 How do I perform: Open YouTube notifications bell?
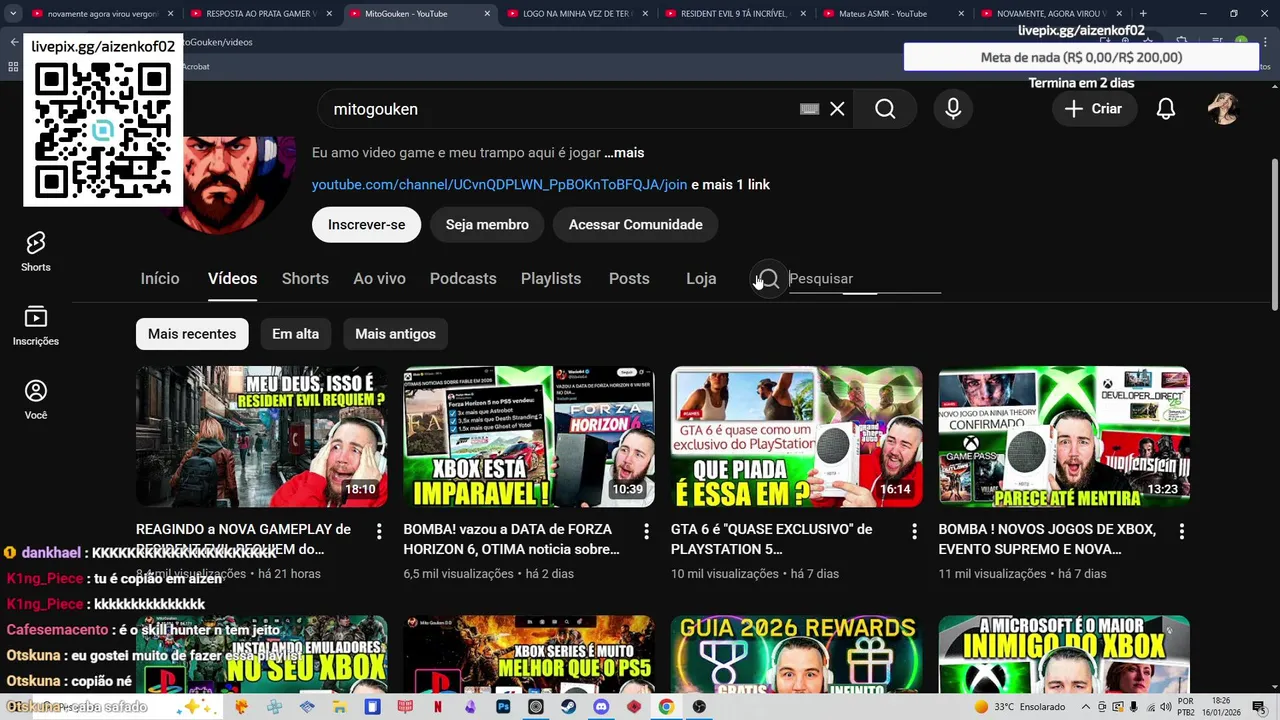click(1166, 109)
